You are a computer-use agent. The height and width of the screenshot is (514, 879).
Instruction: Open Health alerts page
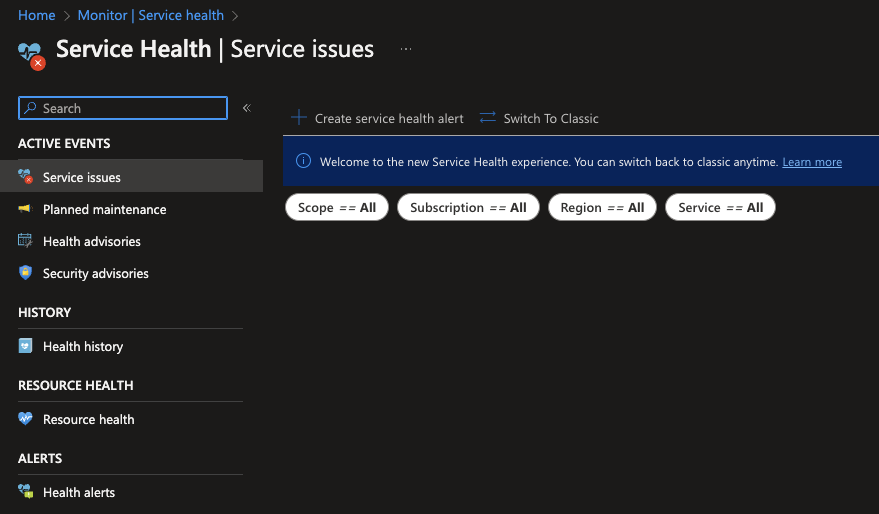[79, 492]
